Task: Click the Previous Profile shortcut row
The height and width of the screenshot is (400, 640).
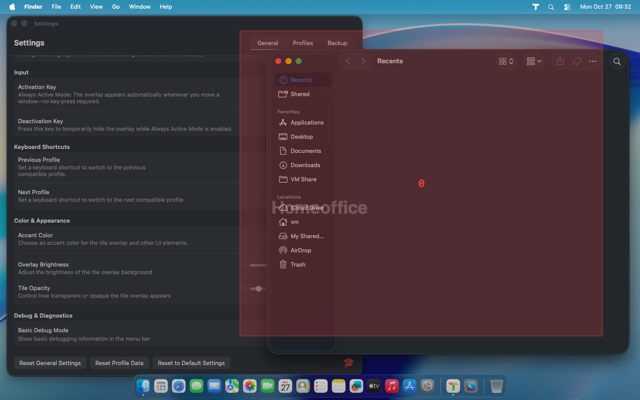Action: pos(140,167)
